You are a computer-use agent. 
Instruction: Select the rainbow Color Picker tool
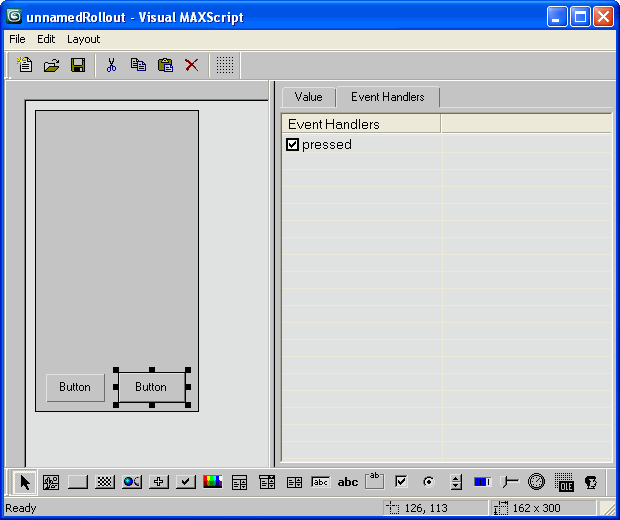(x=213, y=482)
